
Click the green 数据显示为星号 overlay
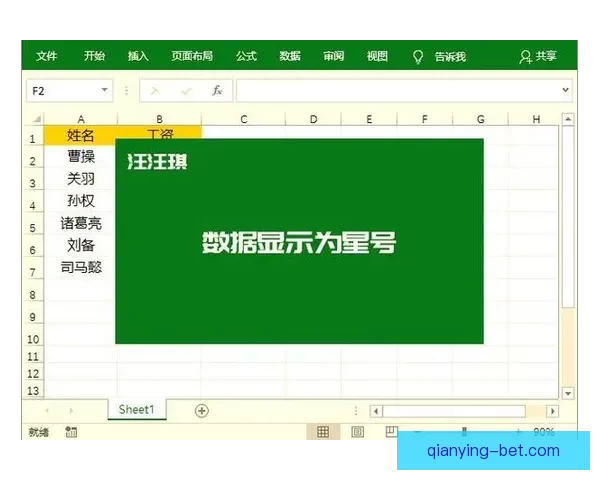click(x=299, y=242)
